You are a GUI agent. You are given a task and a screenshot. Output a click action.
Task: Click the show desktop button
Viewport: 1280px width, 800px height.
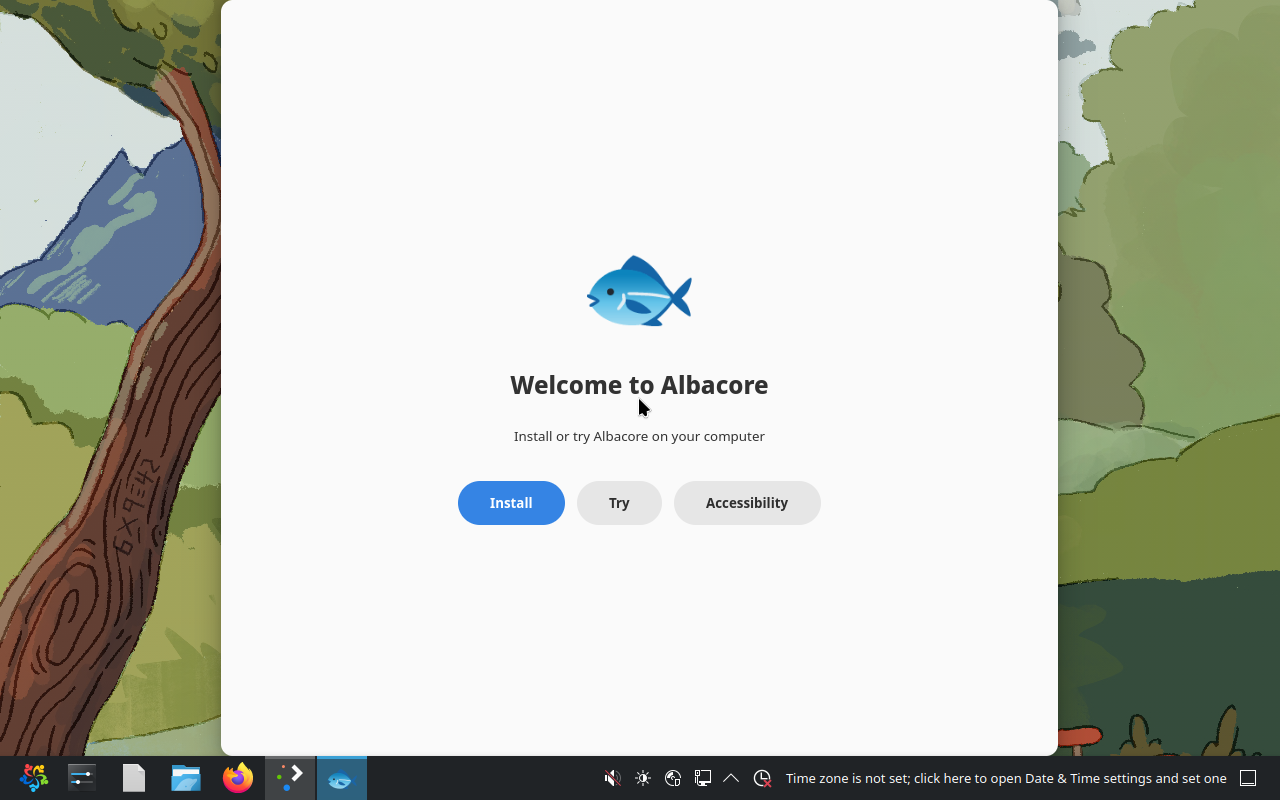(1248, 778)
